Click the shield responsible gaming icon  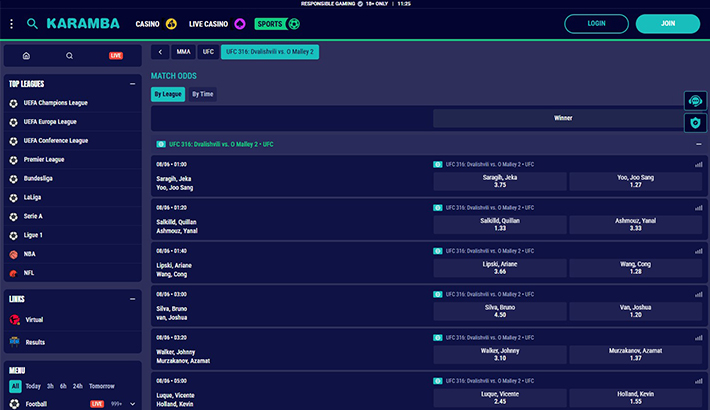[x=695, y=122]
